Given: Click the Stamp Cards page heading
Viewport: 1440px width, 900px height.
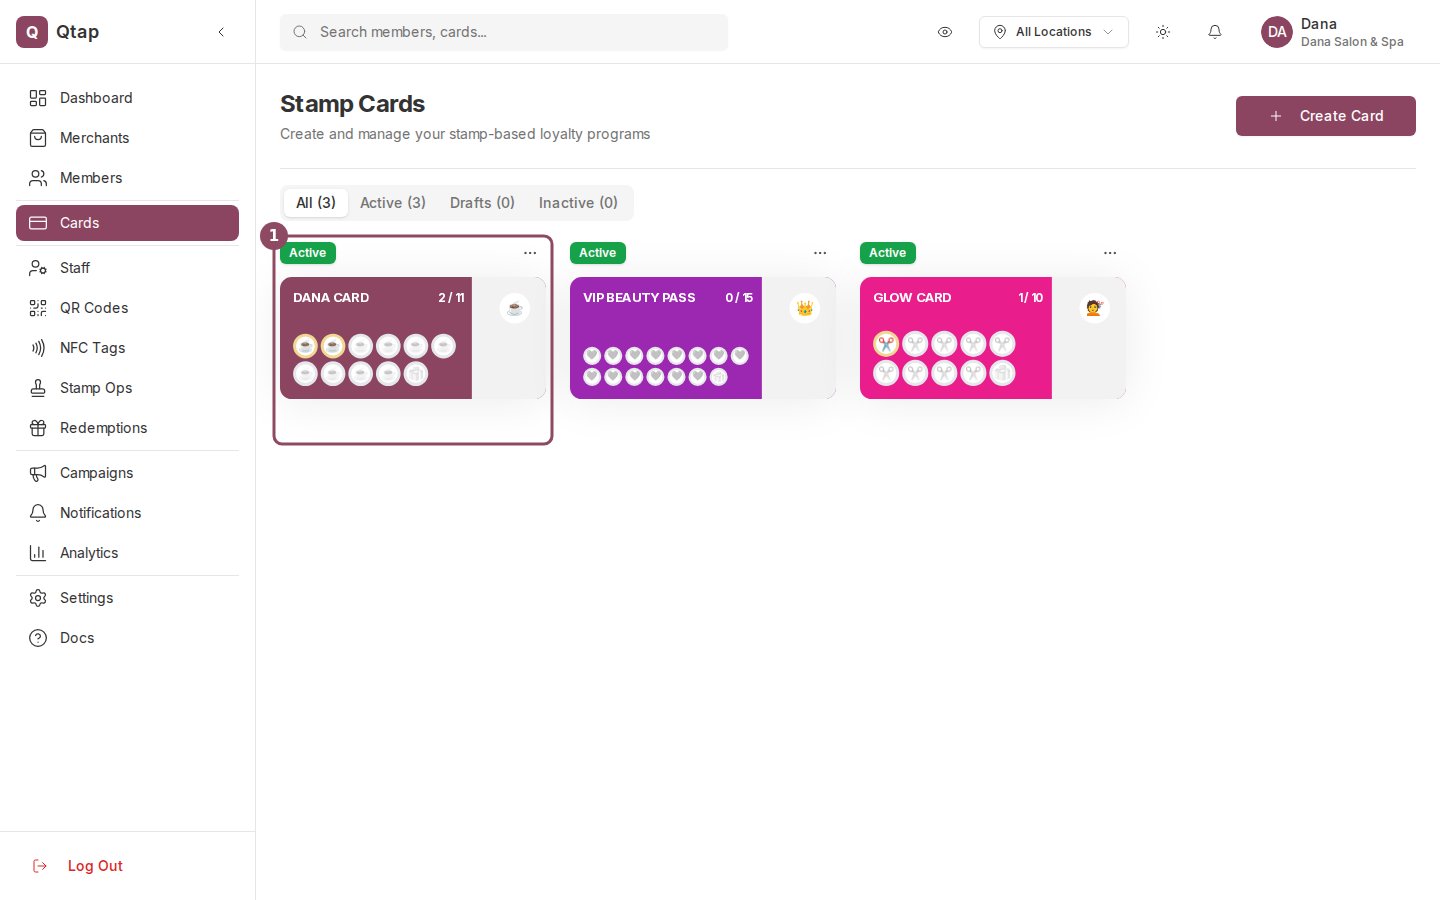Looking at the screenshot, I should click(x=352, y=104).
